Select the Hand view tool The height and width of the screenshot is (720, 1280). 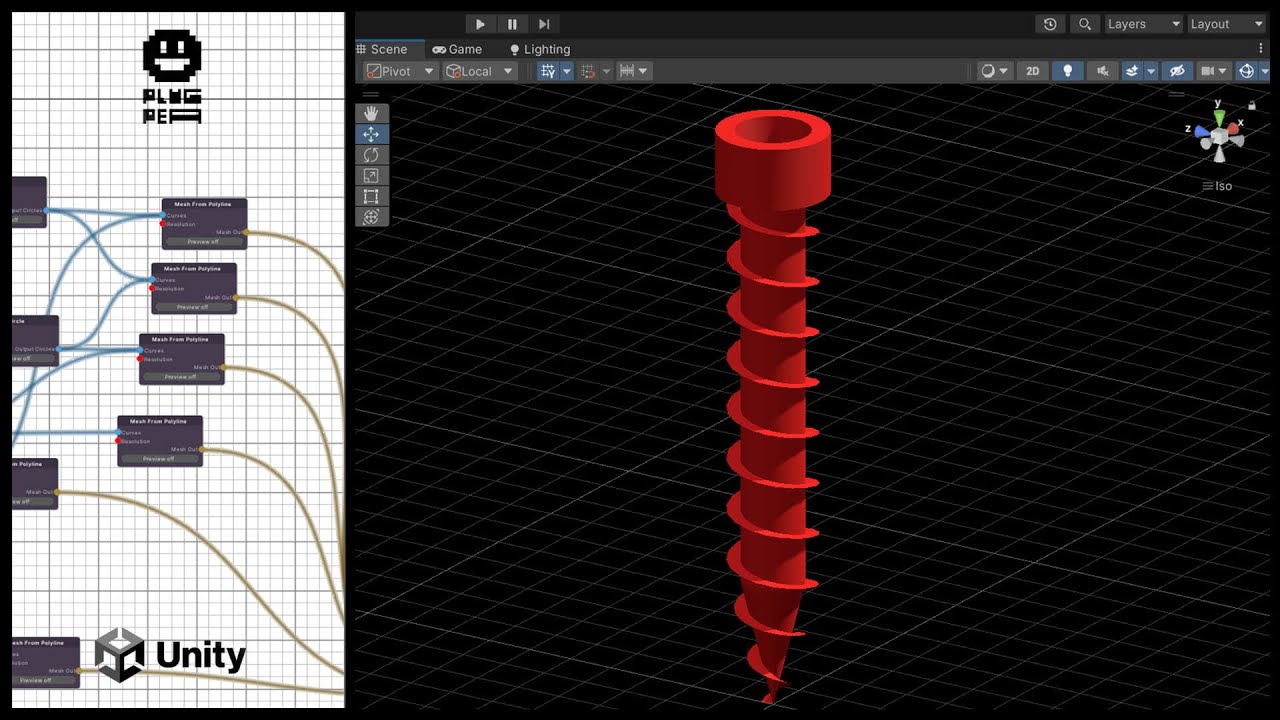(371, 113)
